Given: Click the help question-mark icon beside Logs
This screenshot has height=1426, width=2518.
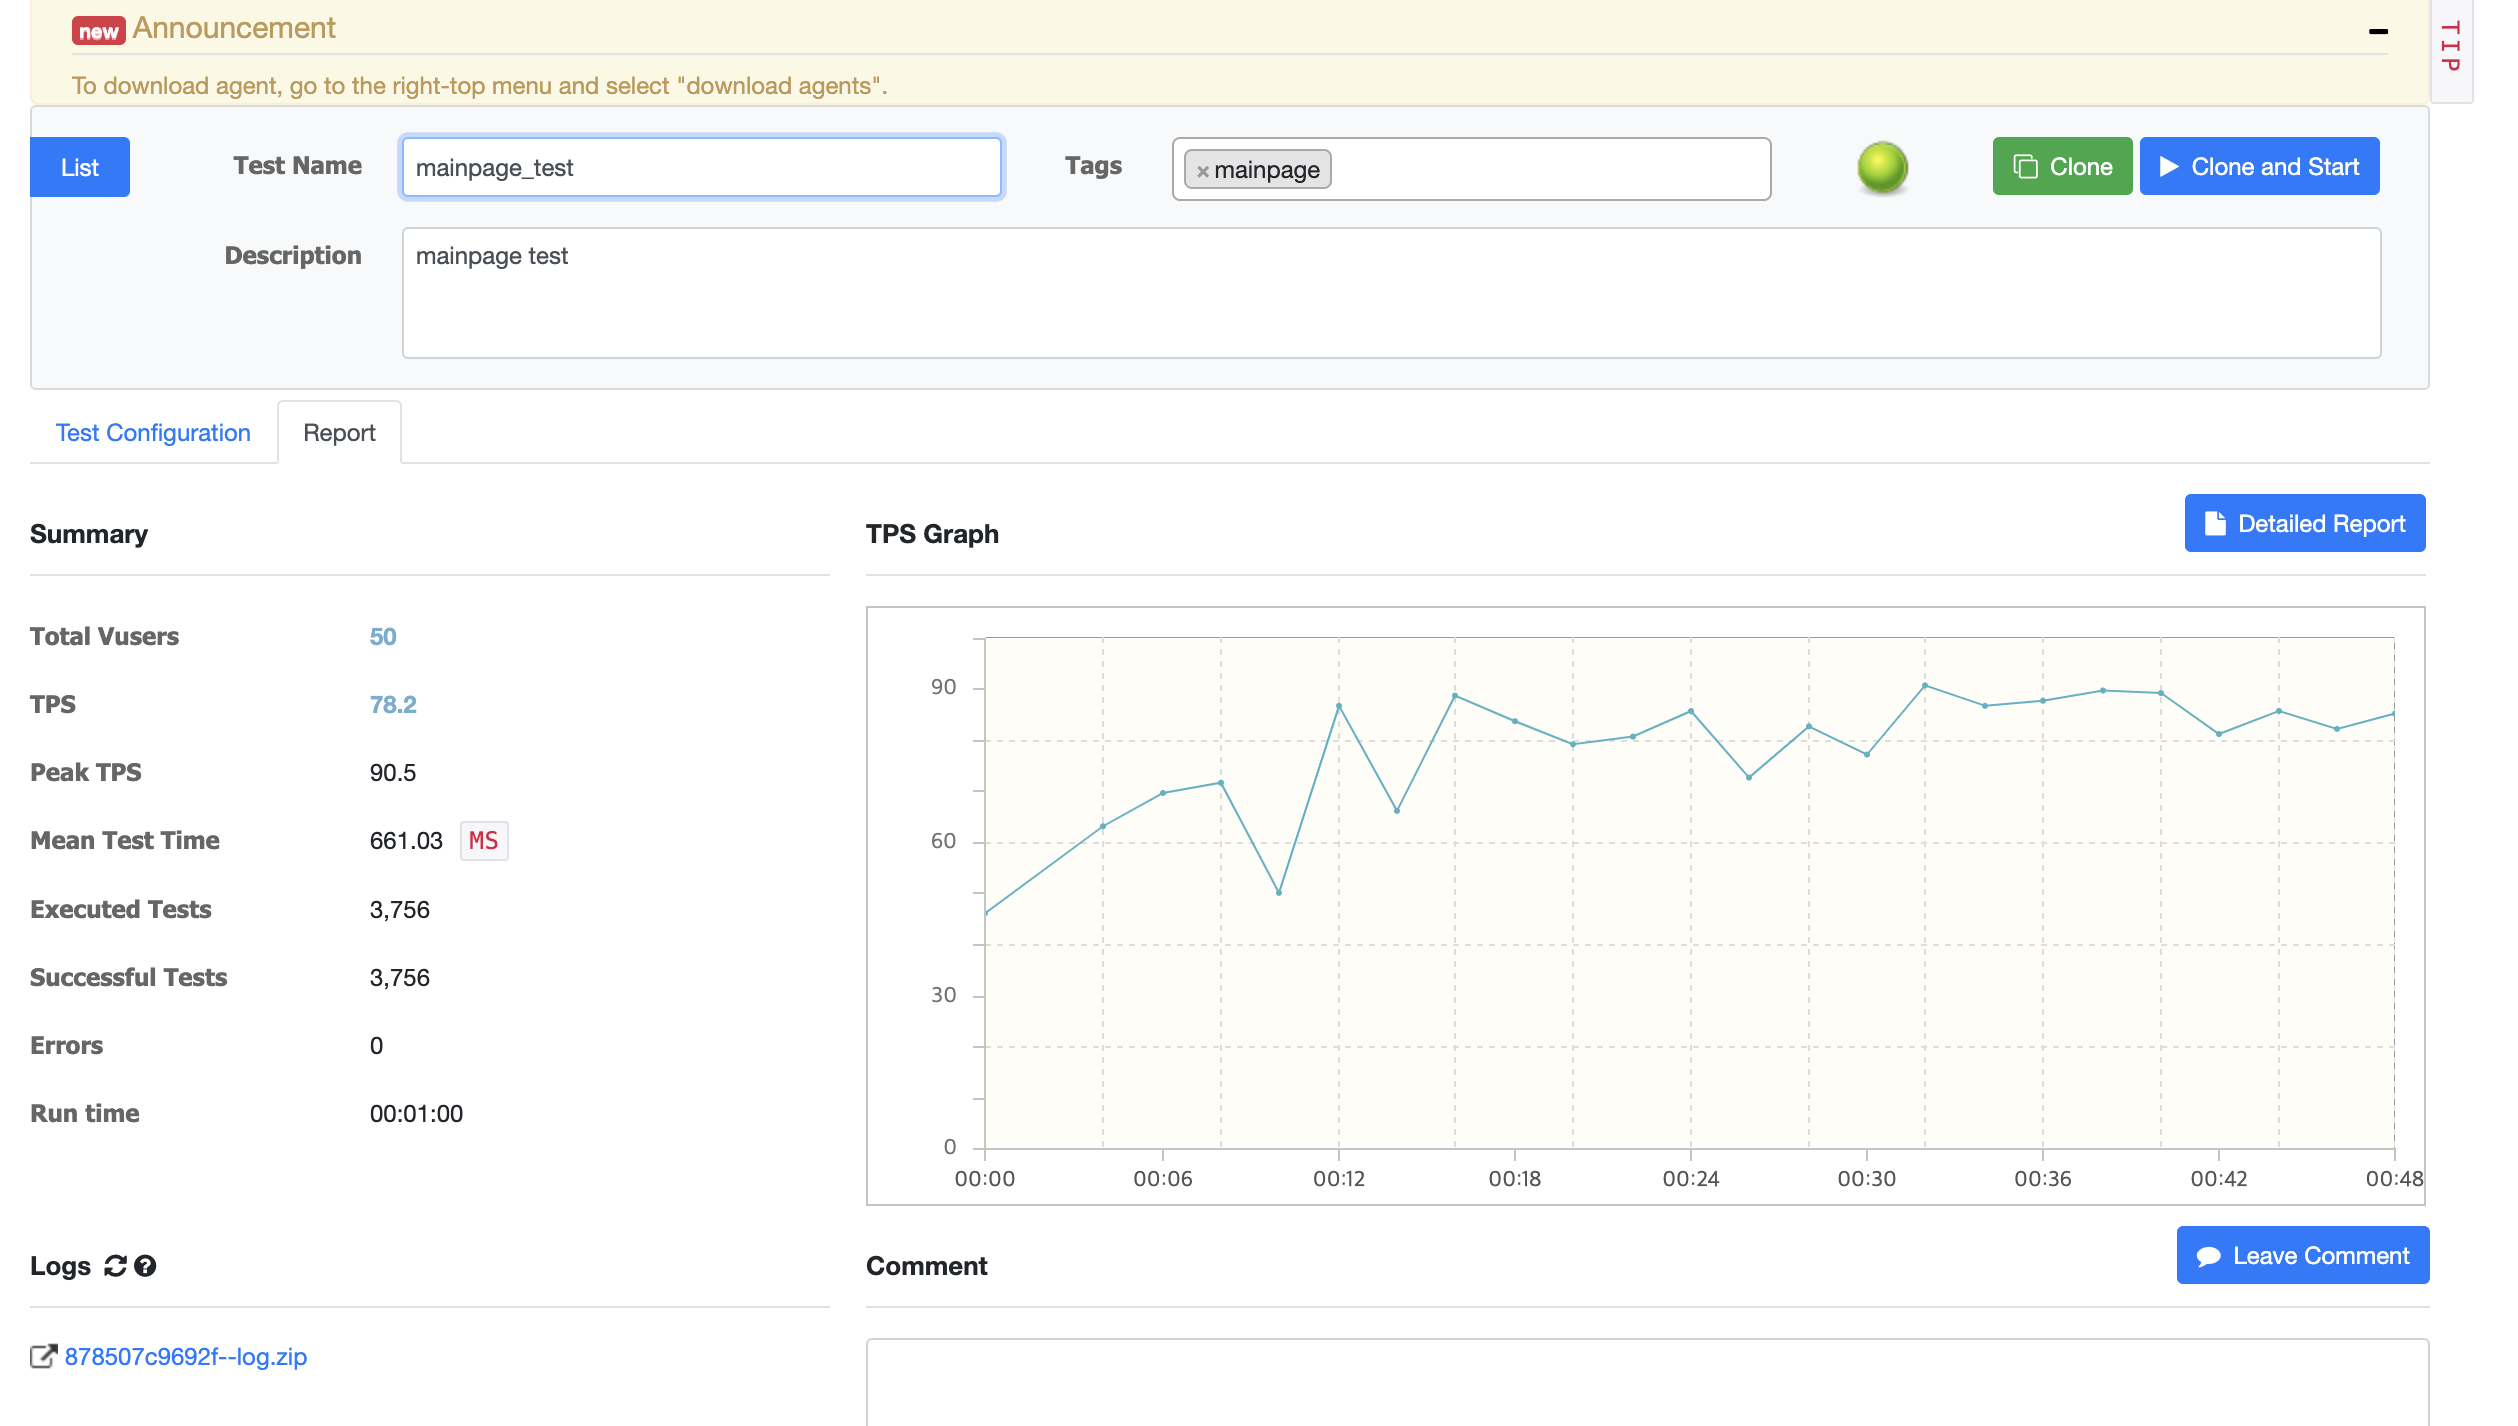Looking at the screenshot, I should pos(145,1266).
